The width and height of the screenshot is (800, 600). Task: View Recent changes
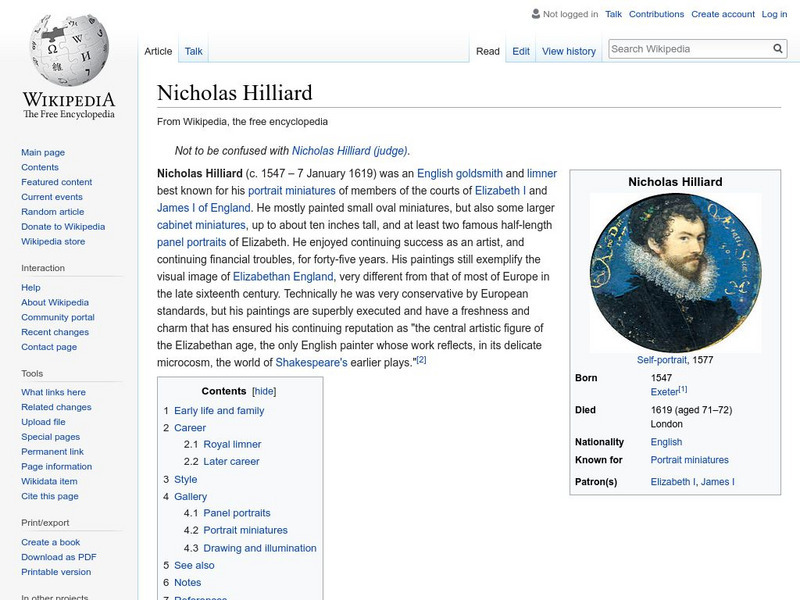55,332
